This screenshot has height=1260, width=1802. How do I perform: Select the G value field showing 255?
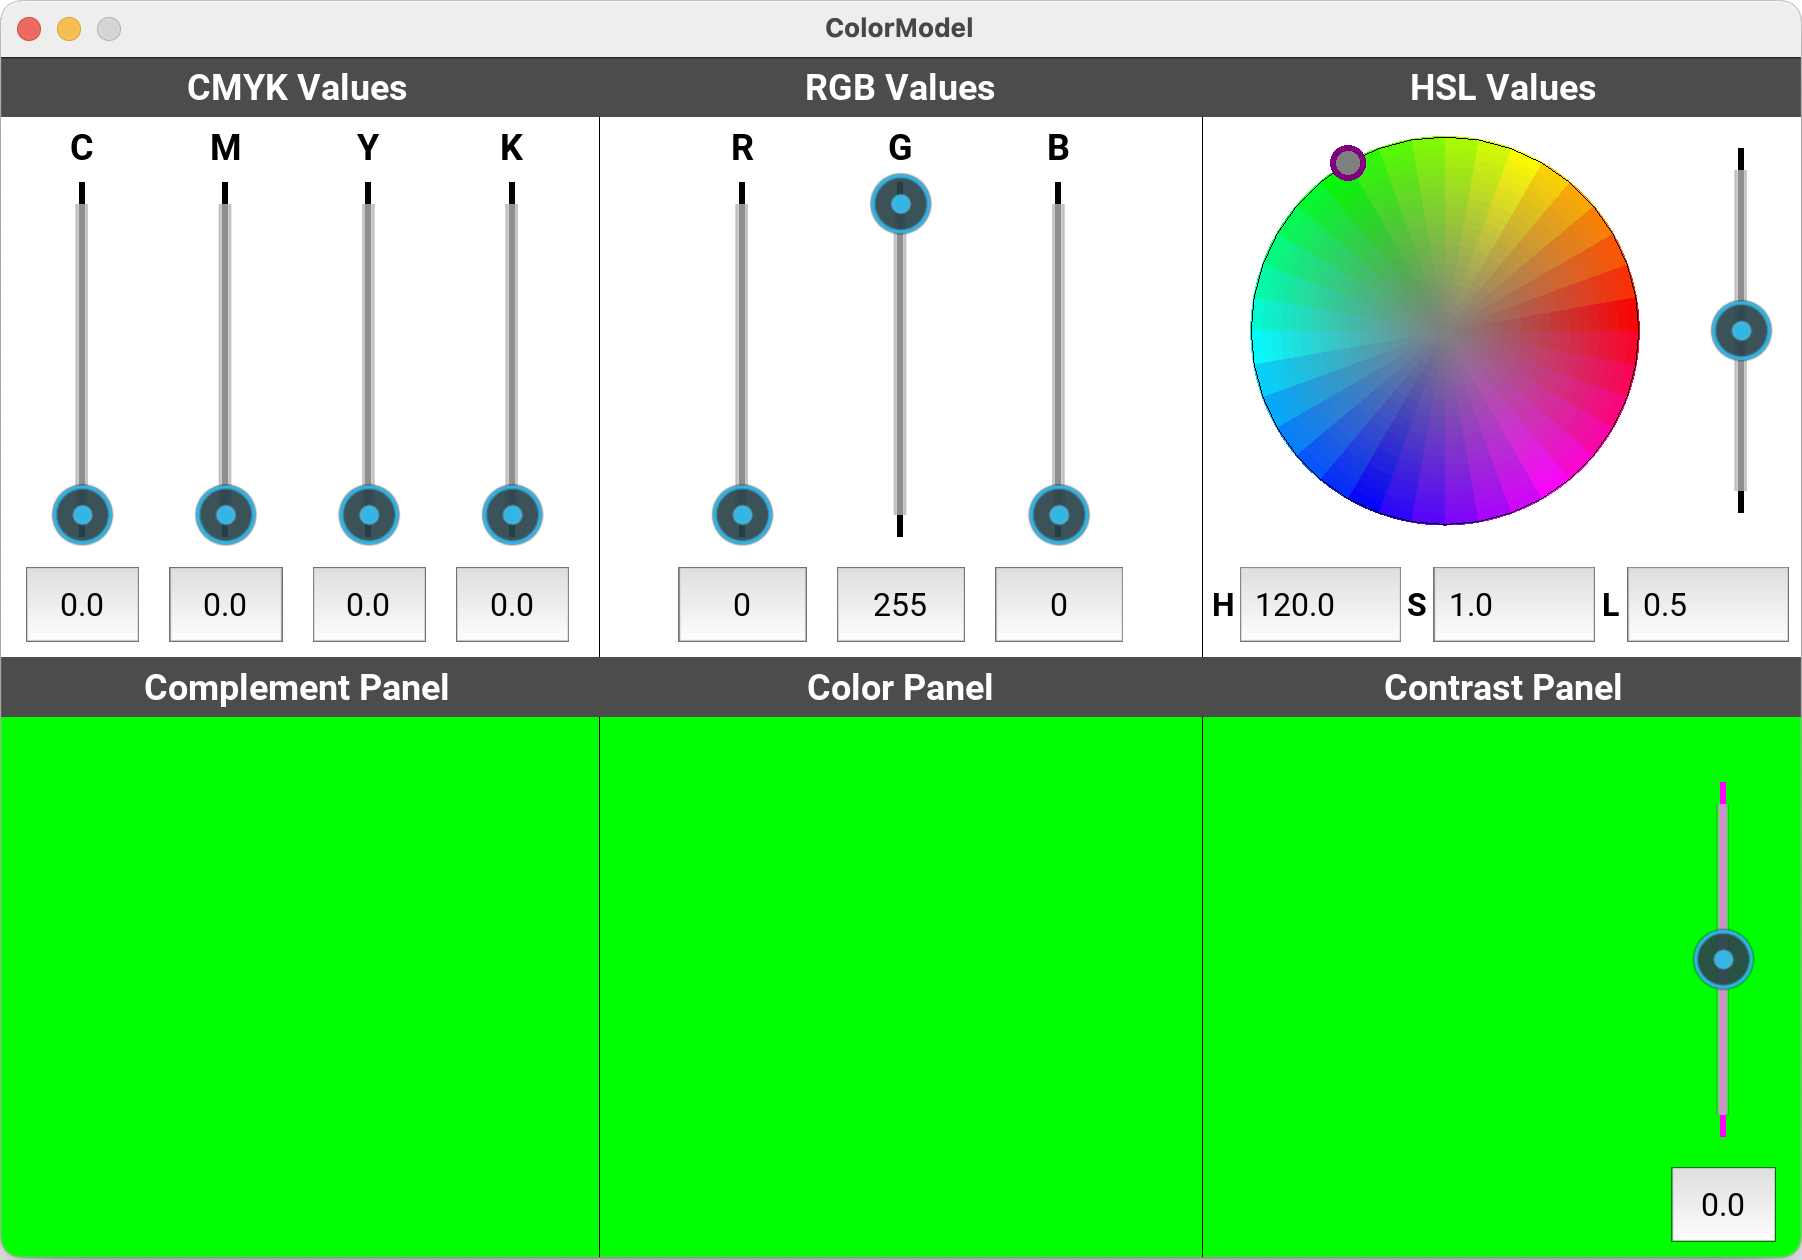point(900,605)
